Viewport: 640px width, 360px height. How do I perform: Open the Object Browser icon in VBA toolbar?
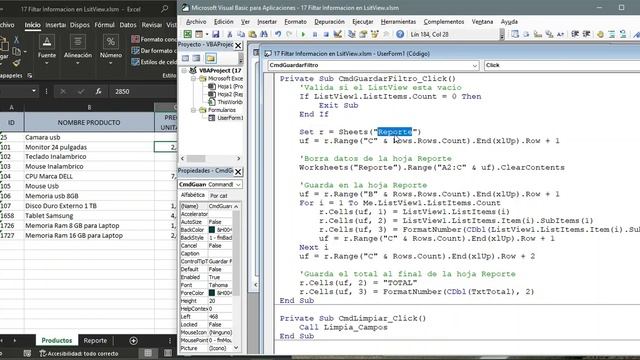[x=374, y=34]
